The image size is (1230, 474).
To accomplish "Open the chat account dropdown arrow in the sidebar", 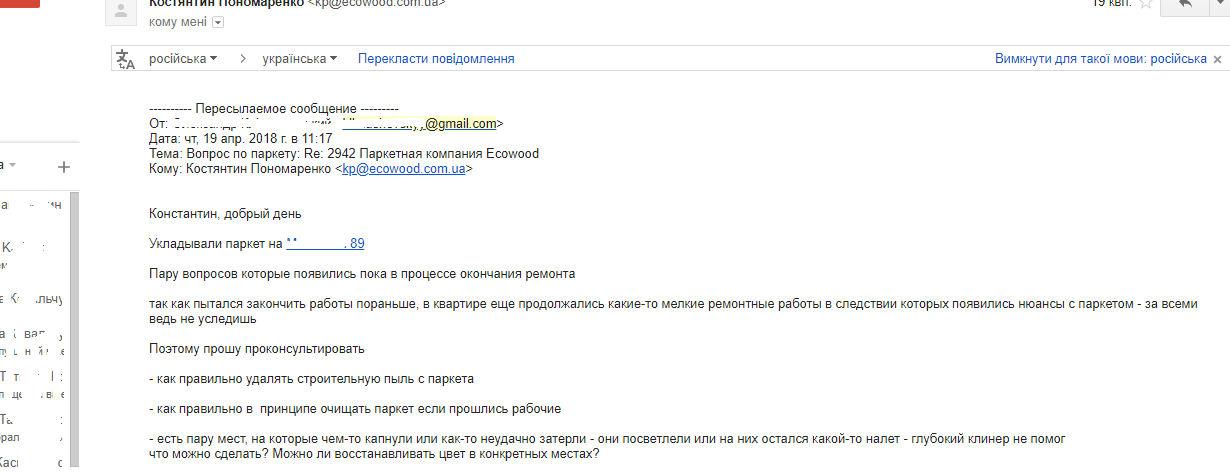I will 13,165.
